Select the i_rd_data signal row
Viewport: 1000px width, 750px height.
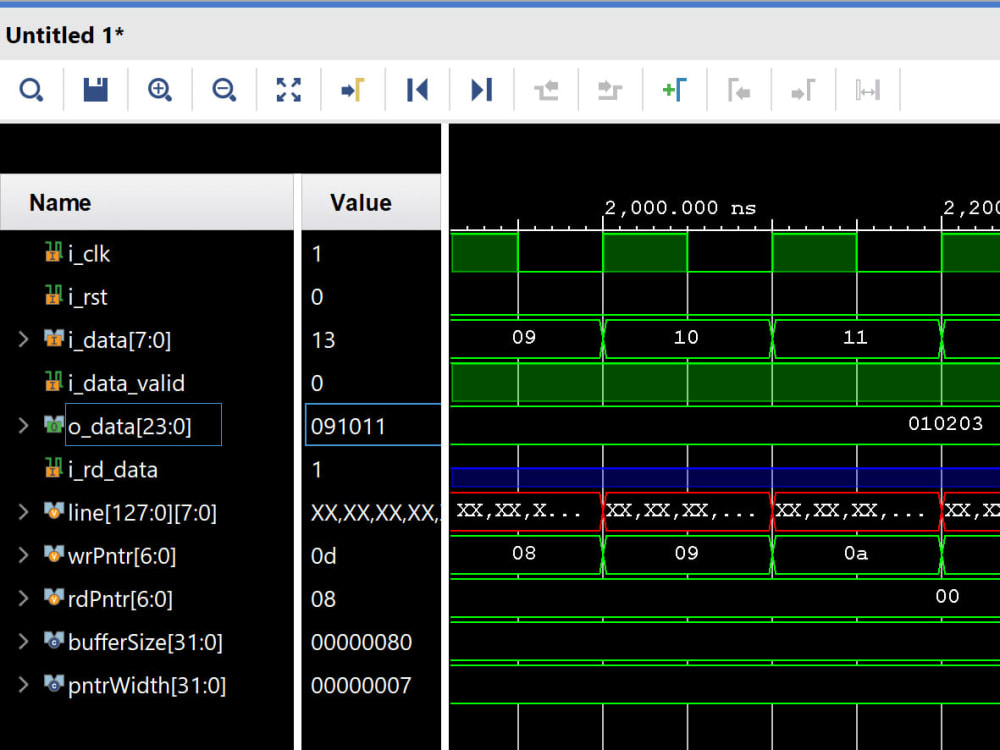pos(112,469)
